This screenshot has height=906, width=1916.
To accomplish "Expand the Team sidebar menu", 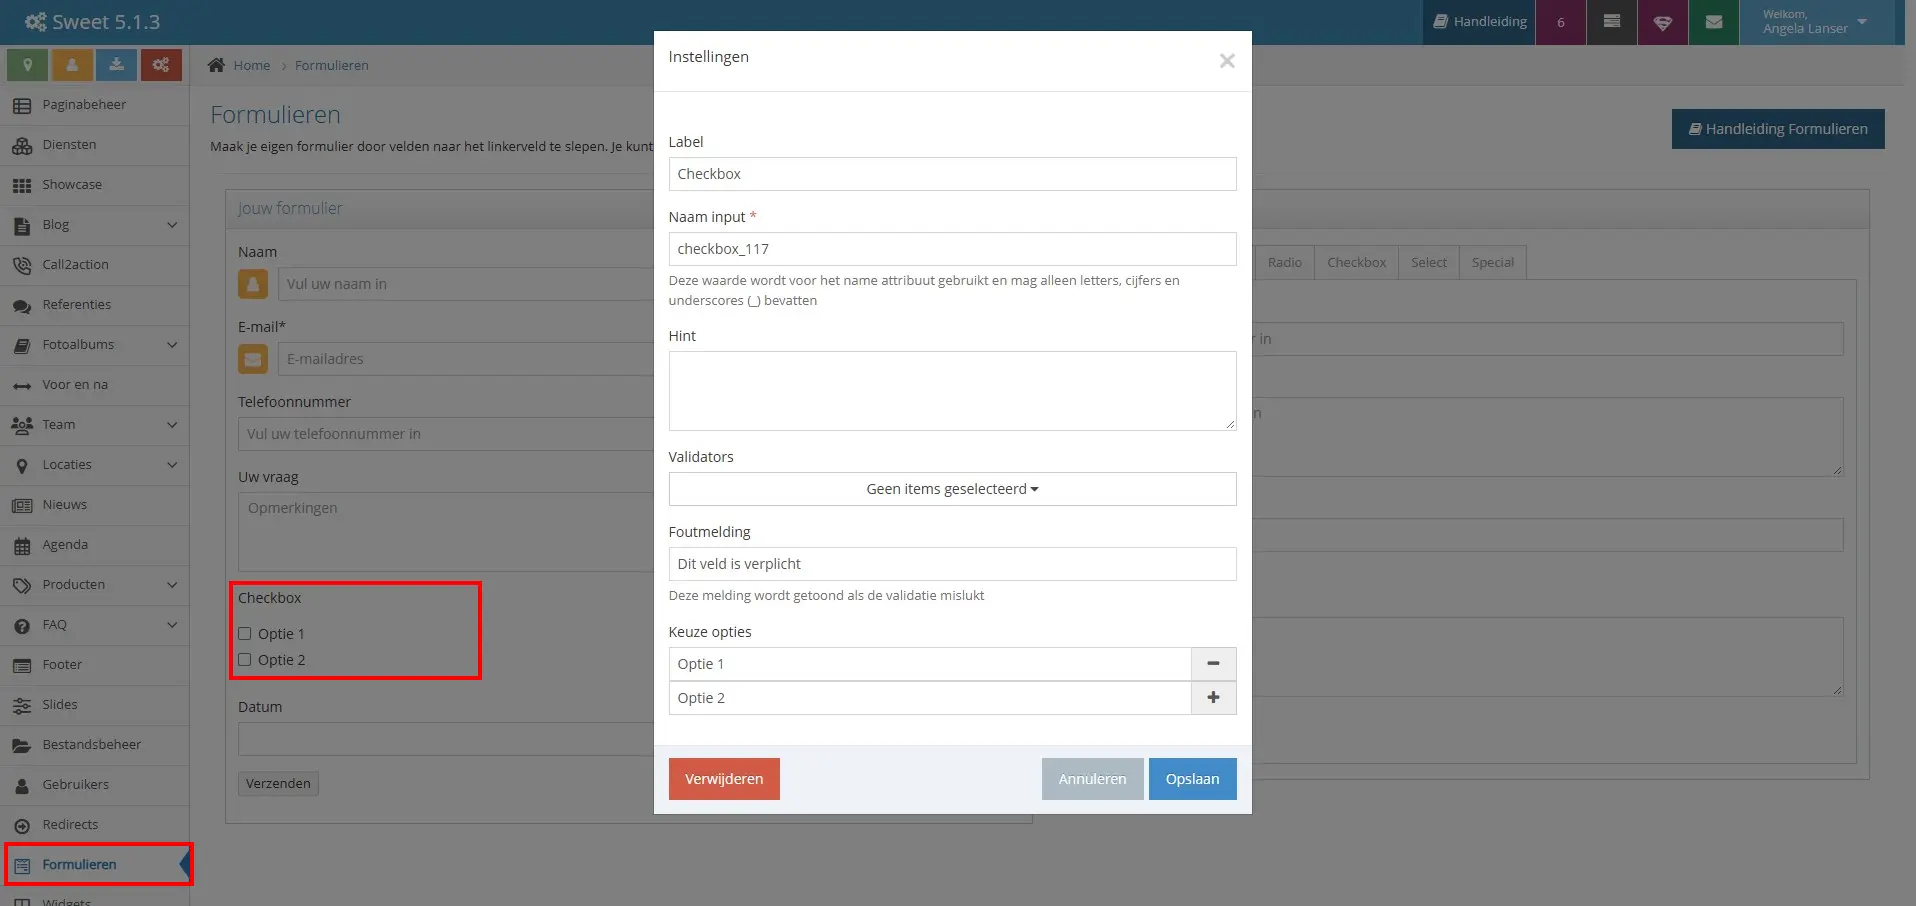I will (x=95, y=425).
